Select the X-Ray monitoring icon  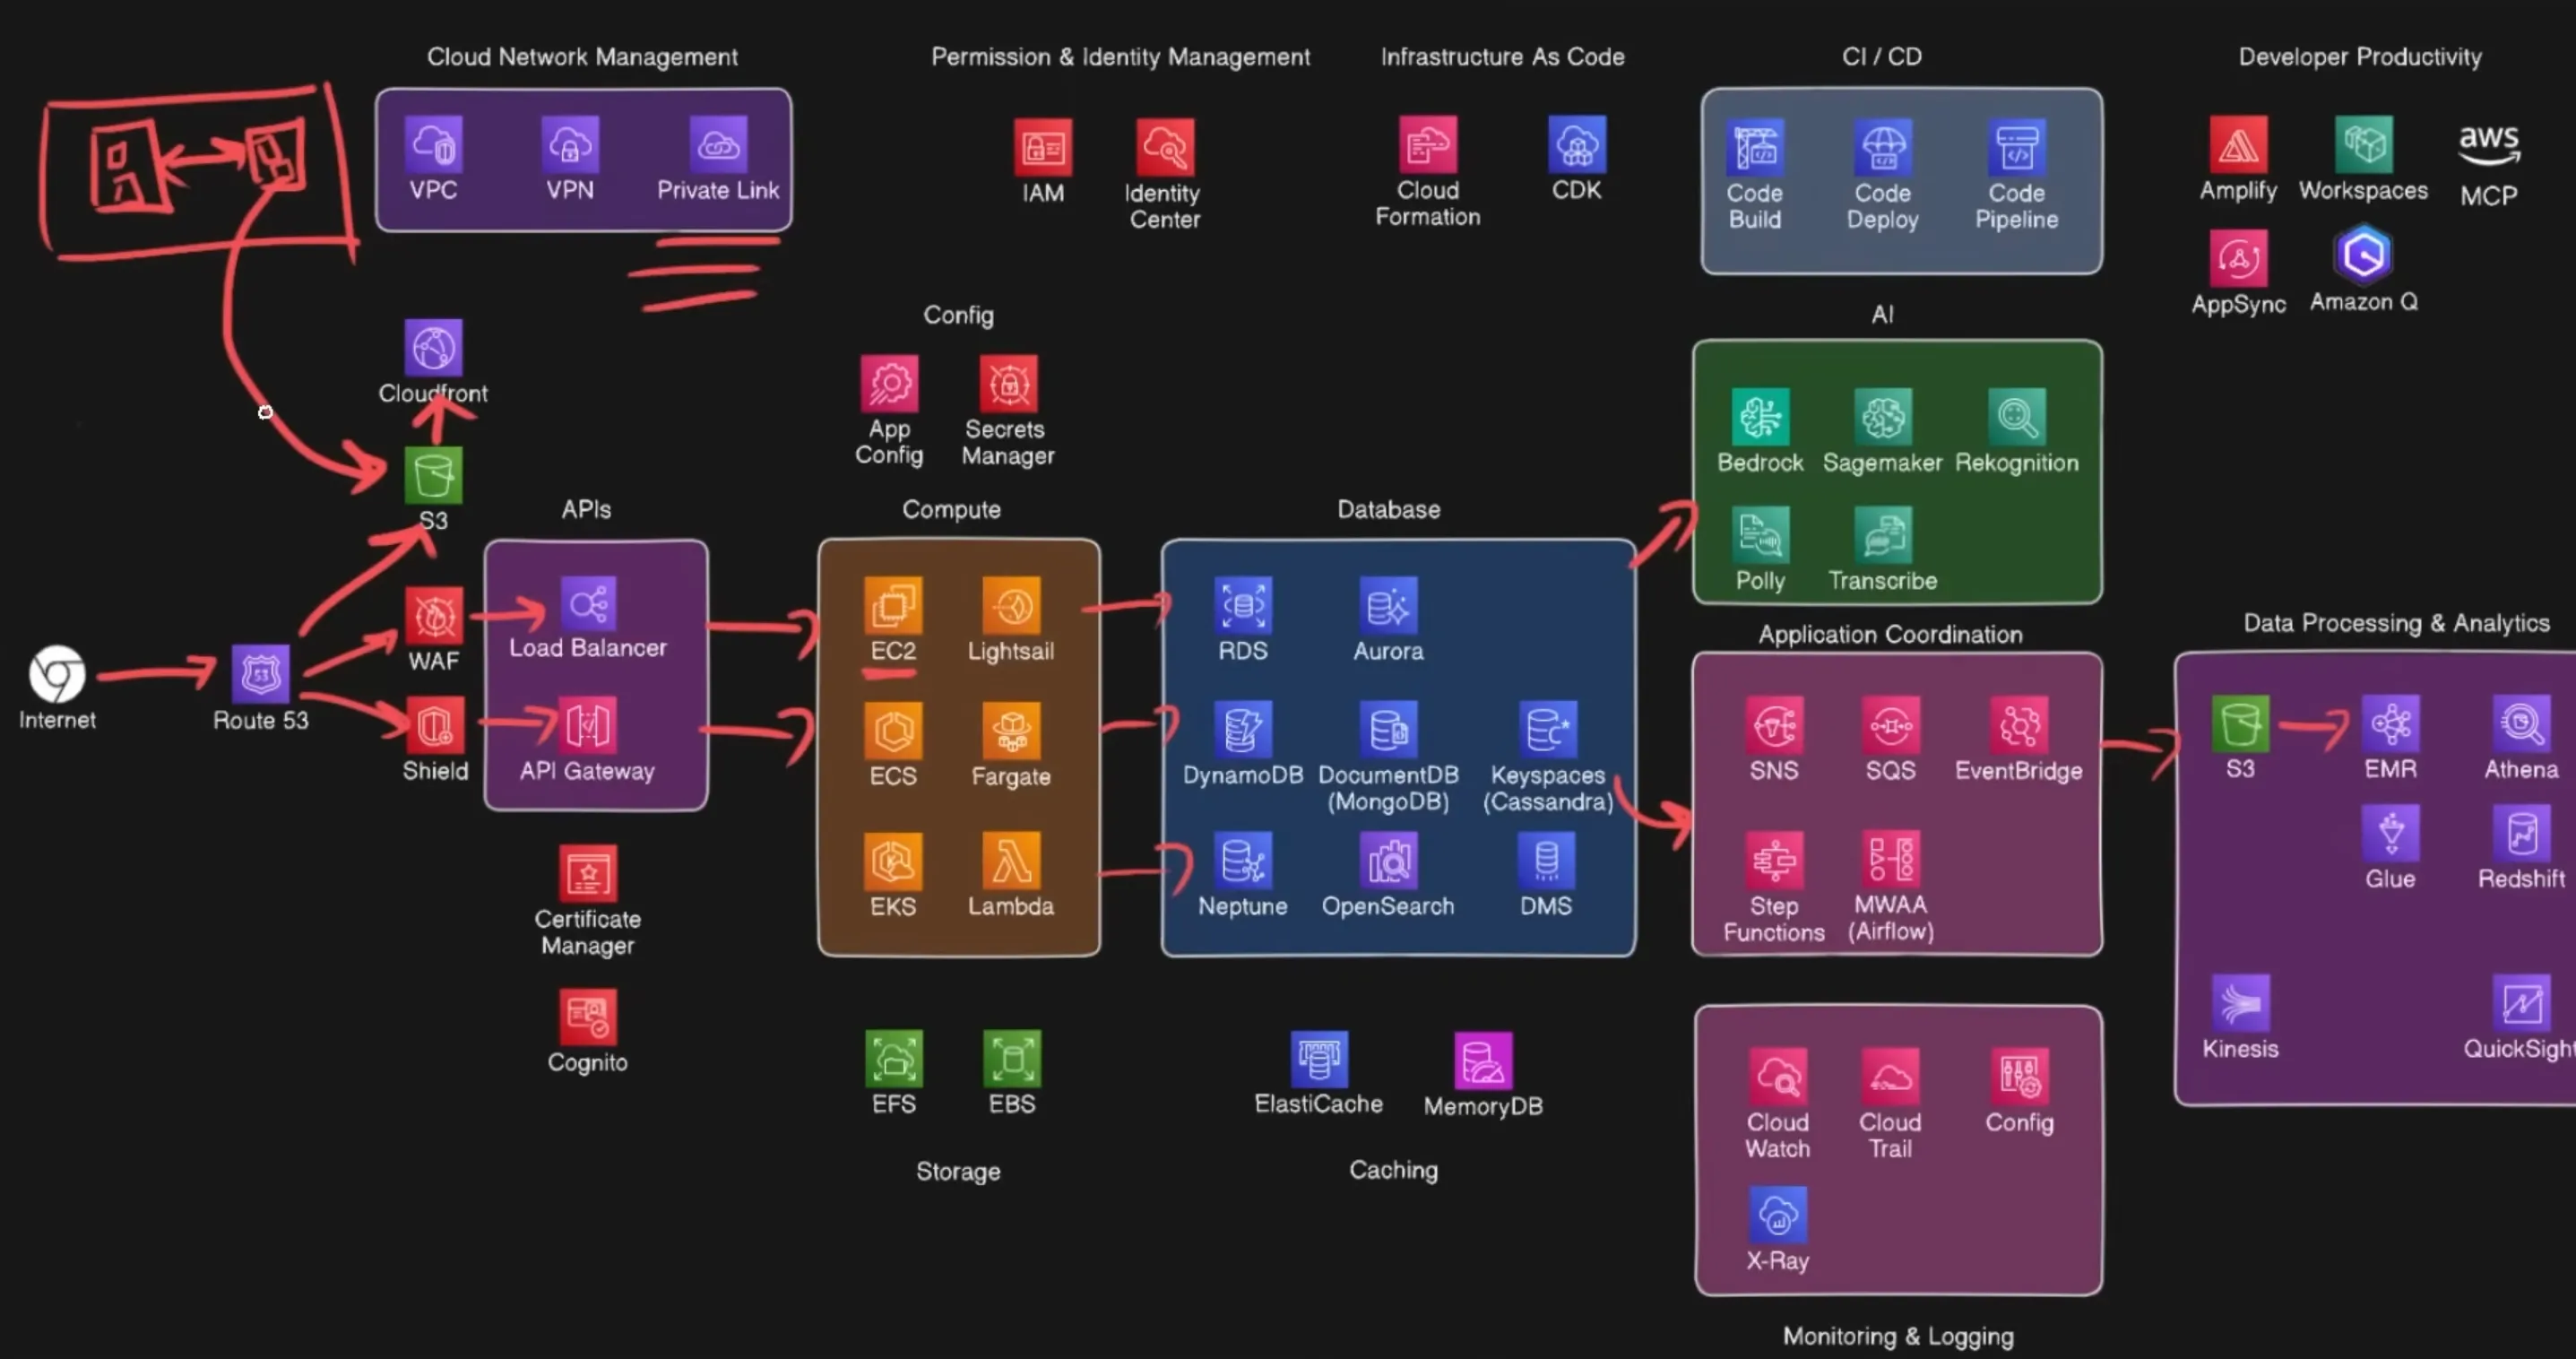pyautogui.click(x=1777, y=1215)
